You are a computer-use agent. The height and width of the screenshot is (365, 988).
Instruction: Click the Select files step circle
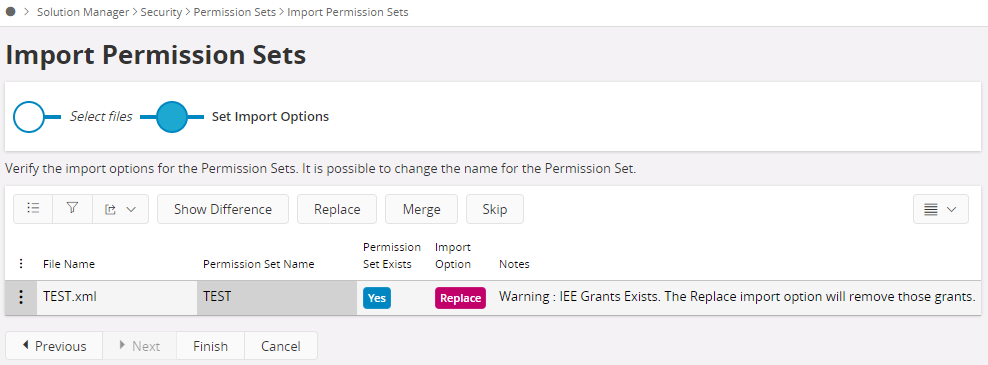click(x=29, y=117)
